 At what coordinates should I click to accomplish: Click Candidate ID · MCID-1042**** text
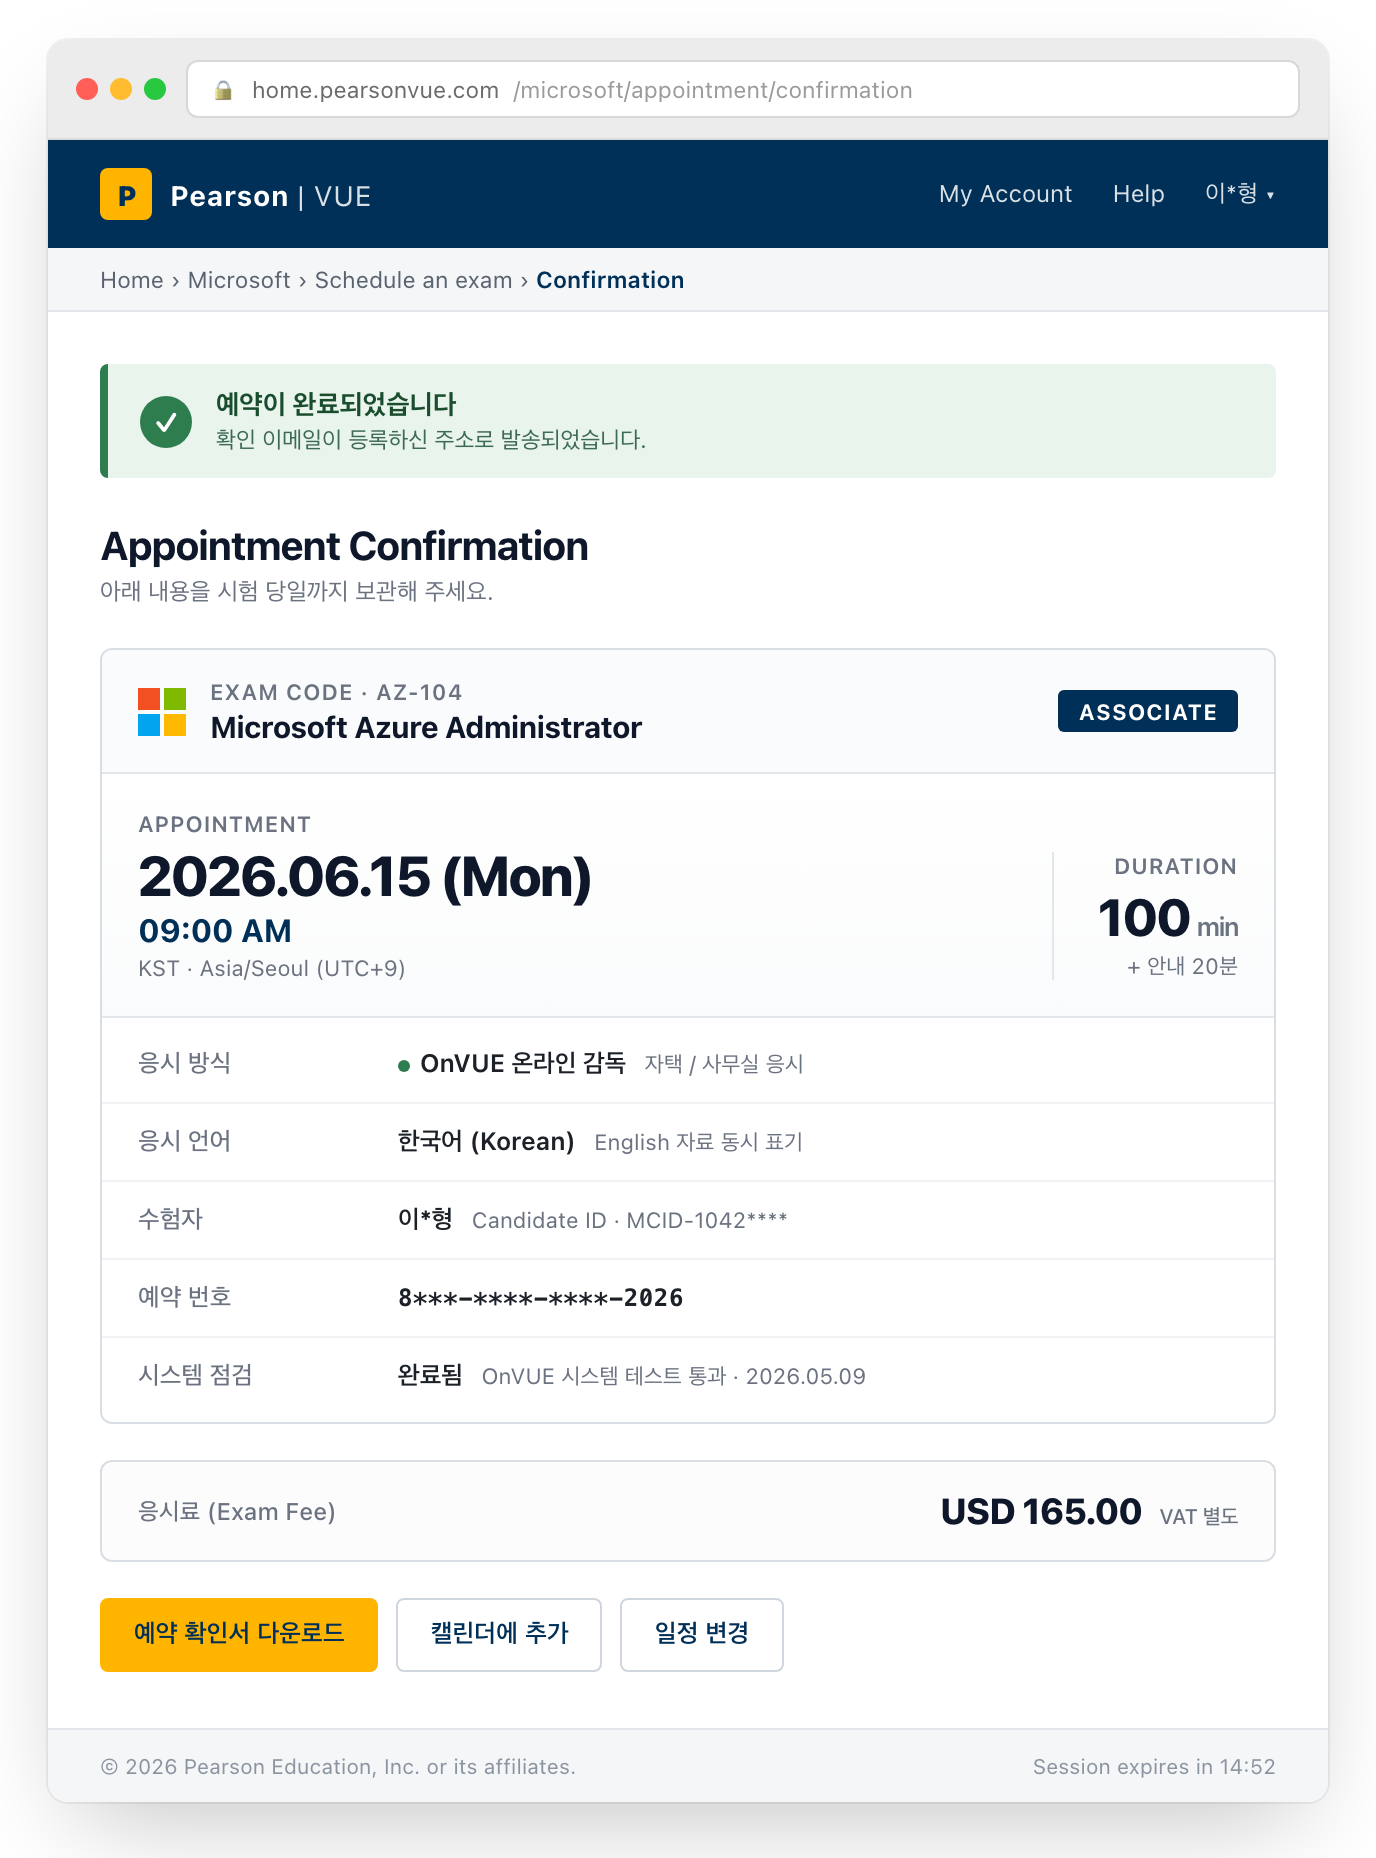630,1220
